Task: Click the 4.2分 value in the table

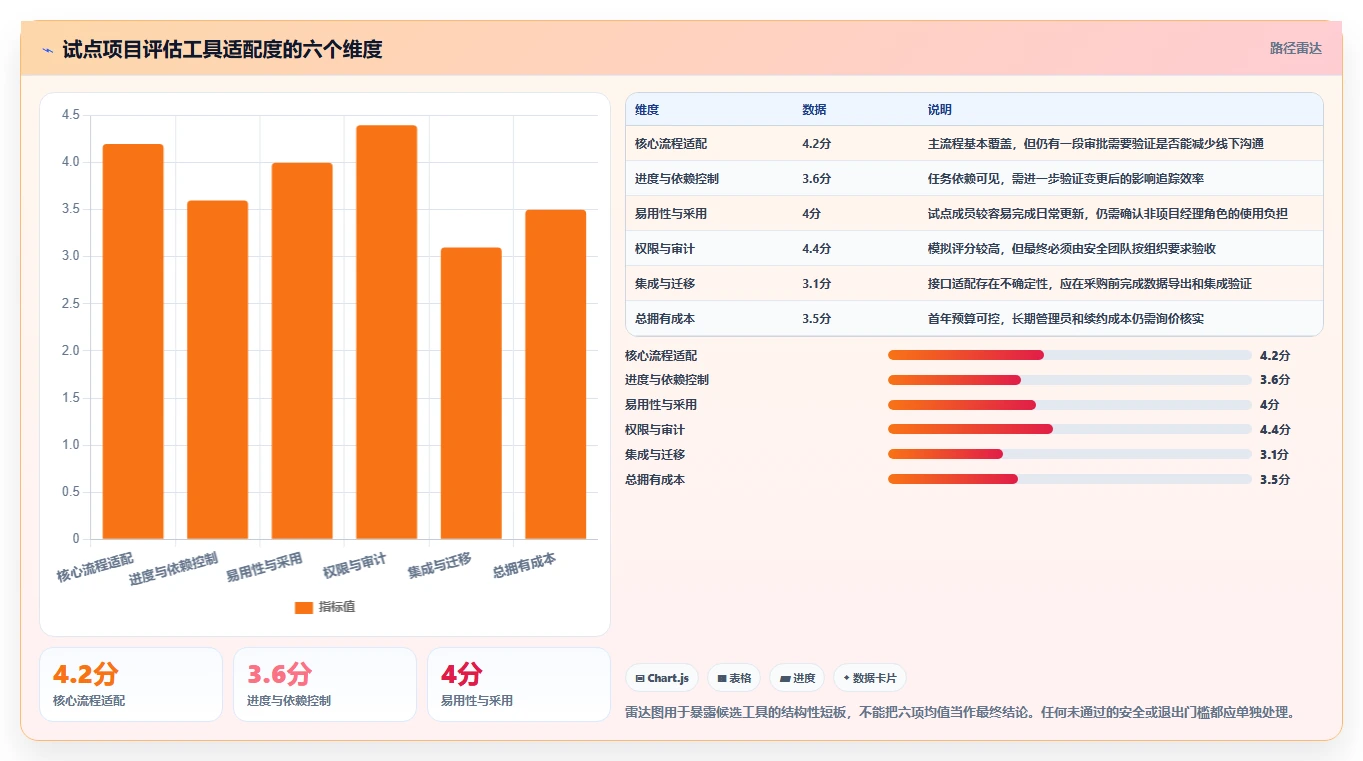Action: click(816, 144)
